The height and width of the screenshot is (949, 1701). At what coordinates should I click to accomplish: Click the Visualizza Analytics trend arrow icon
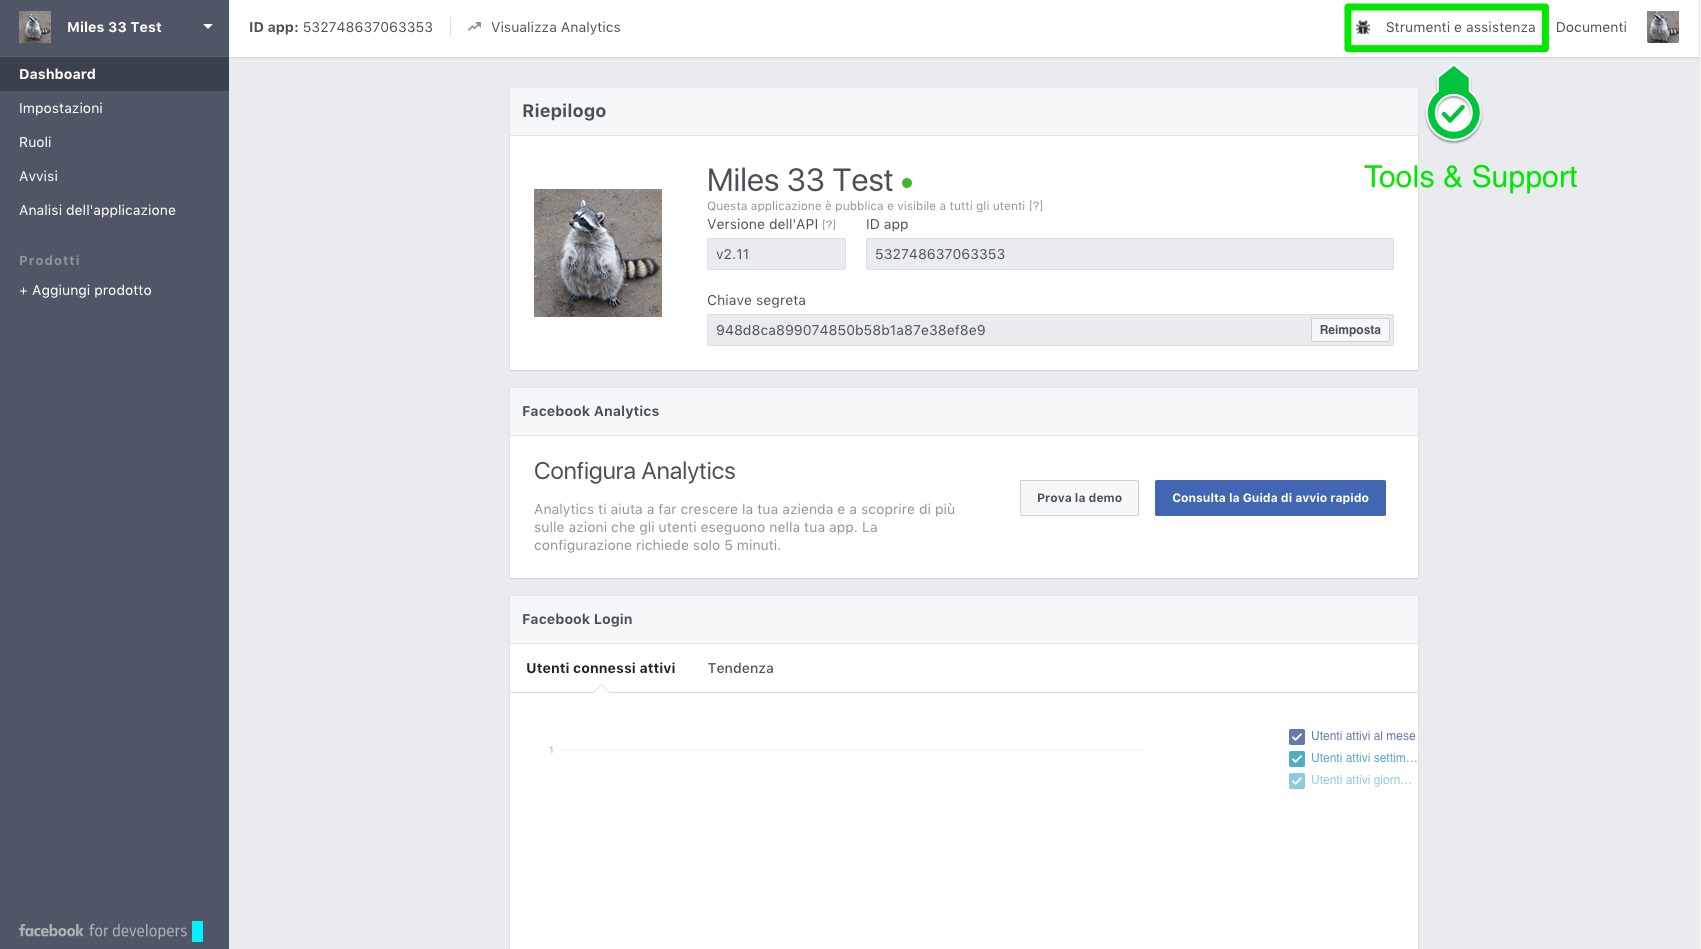[474, 27]
